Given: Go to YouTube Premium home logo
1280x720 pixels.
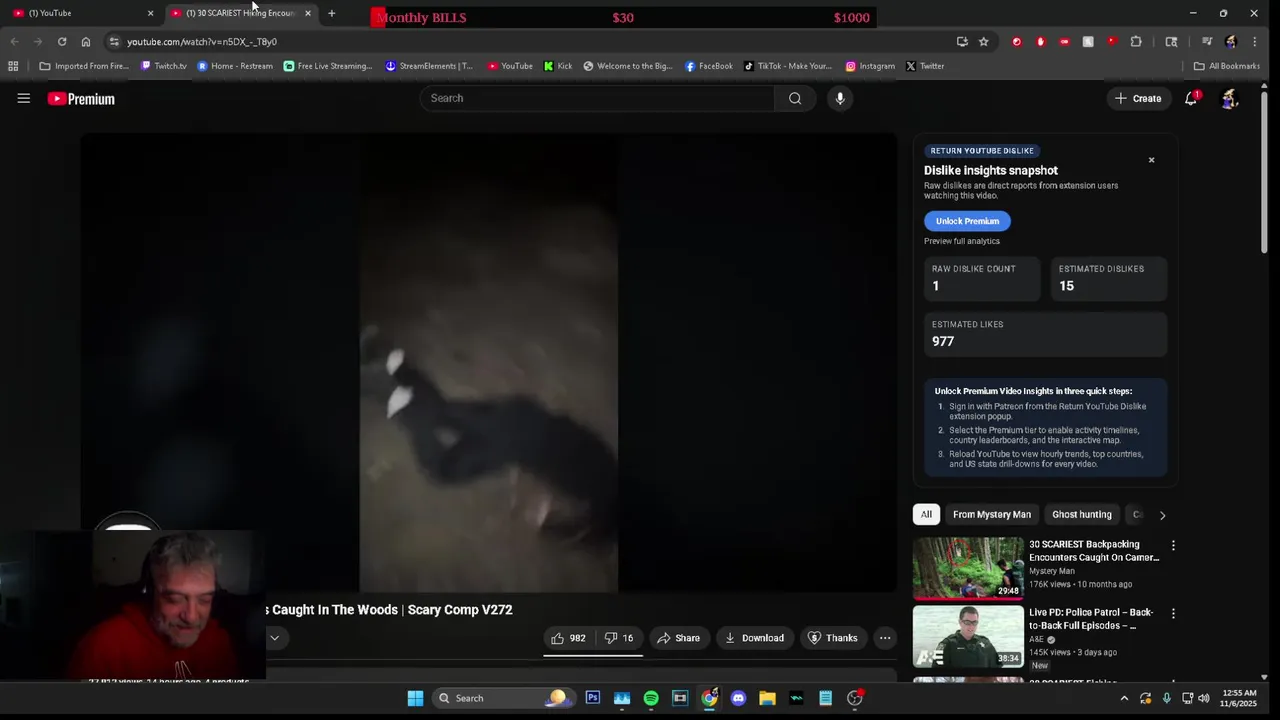Looking at the screenshot, I should click(x=81, y=99).
